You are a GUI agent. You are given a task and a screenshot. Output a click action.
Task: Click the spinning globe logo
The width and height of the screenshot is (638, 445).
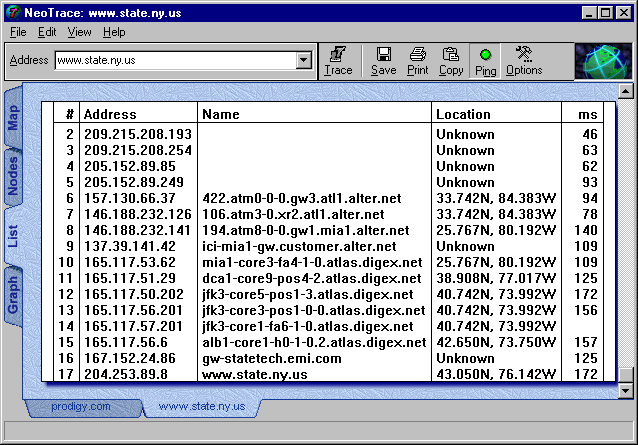click(x=603, y=61)
